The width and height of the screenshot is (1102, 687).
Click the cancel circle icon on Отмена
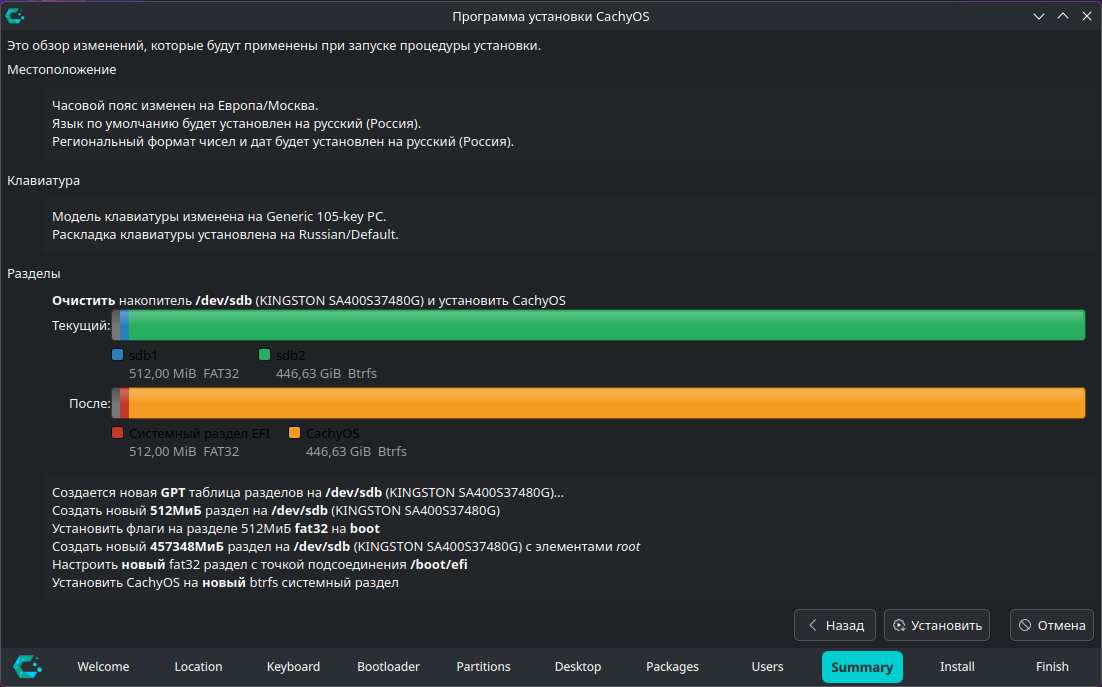click(x=1025, y=624)
